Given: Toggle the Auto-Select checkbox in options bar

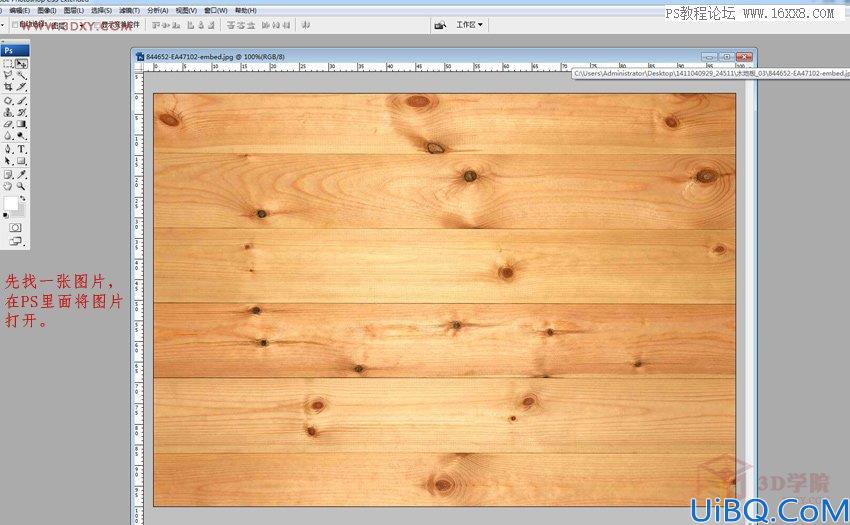Looking at the screenshot, I should (15, 25).
